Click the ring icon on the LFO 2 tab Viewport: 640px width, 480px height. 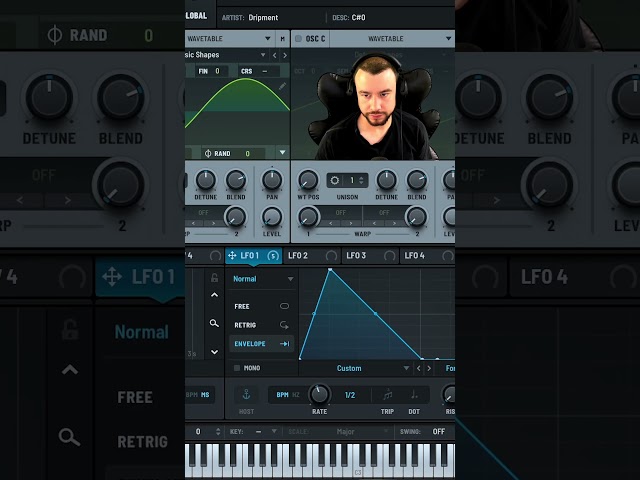[331, 256]
